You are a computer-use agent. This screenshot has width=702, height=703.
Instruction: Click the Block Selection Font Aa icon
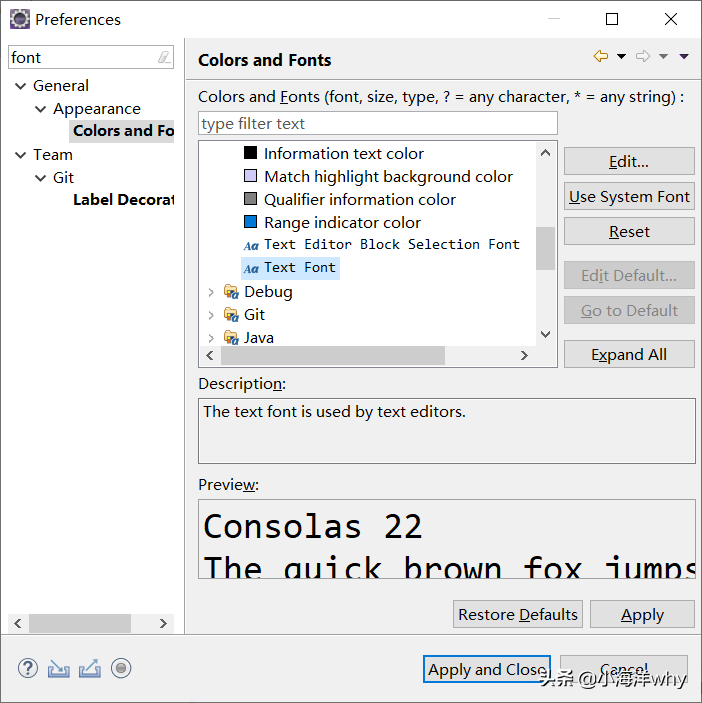point(251,246)
